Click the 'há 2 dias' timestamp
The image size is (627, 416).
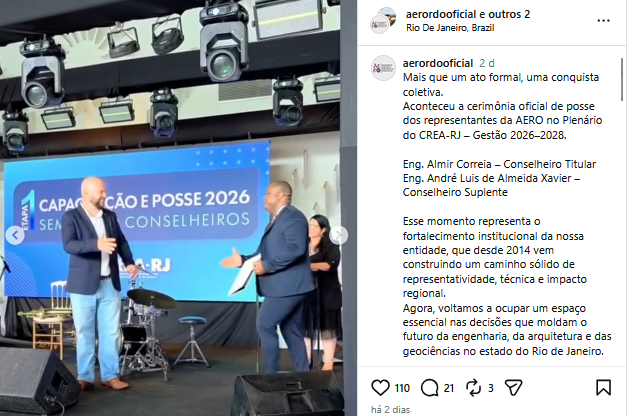point(390,410)
